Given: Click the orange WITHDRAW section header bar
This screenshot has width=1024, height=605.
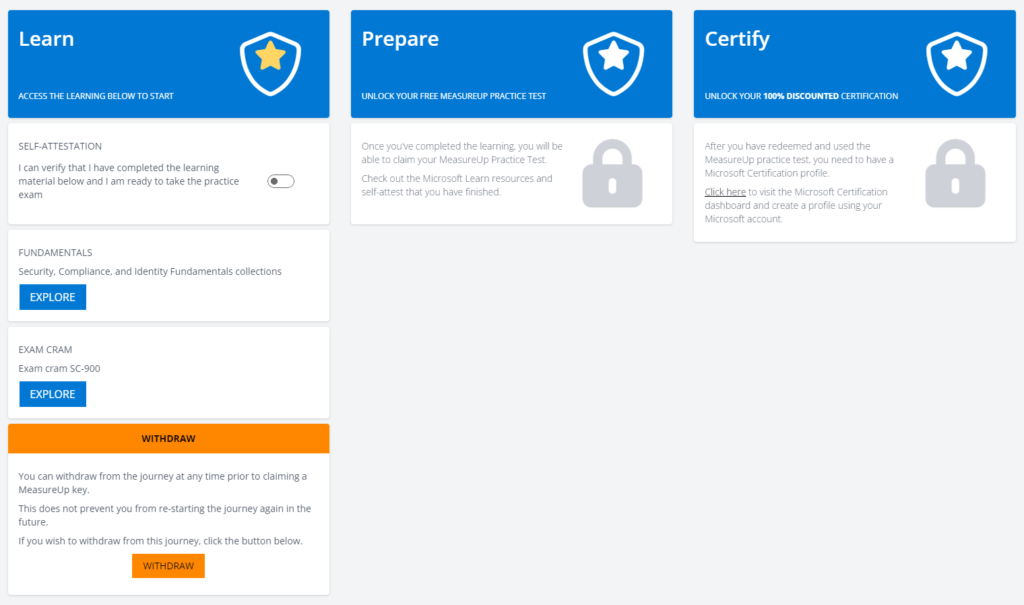Looking at the screenshot, I should pyautogui.click(x=168, y=438).
